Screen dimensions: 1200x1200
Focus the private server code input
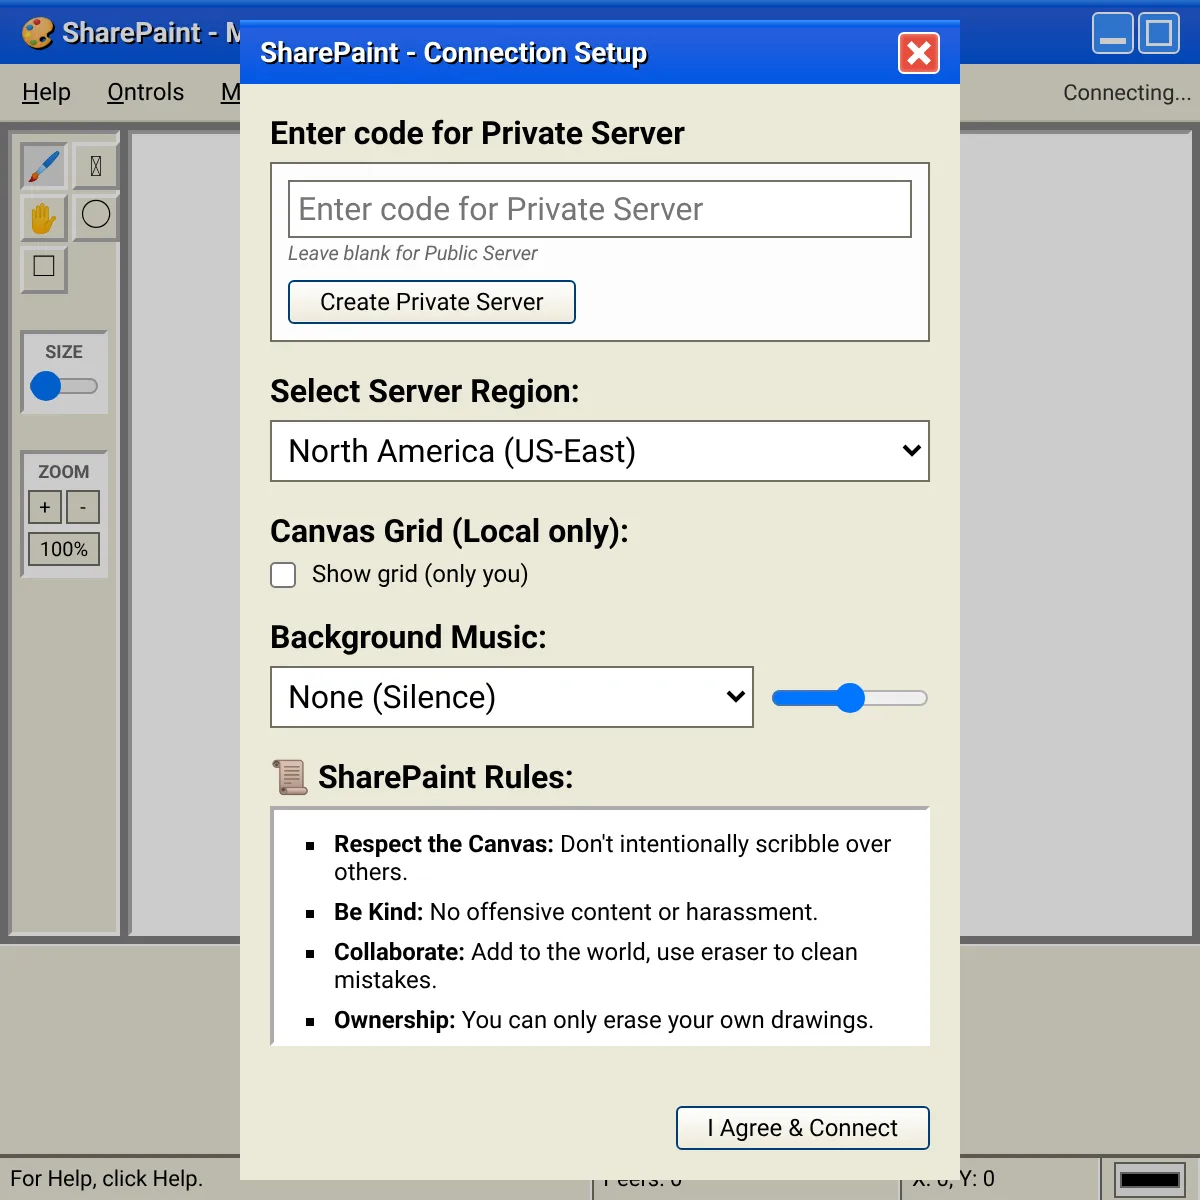point(600,209)
